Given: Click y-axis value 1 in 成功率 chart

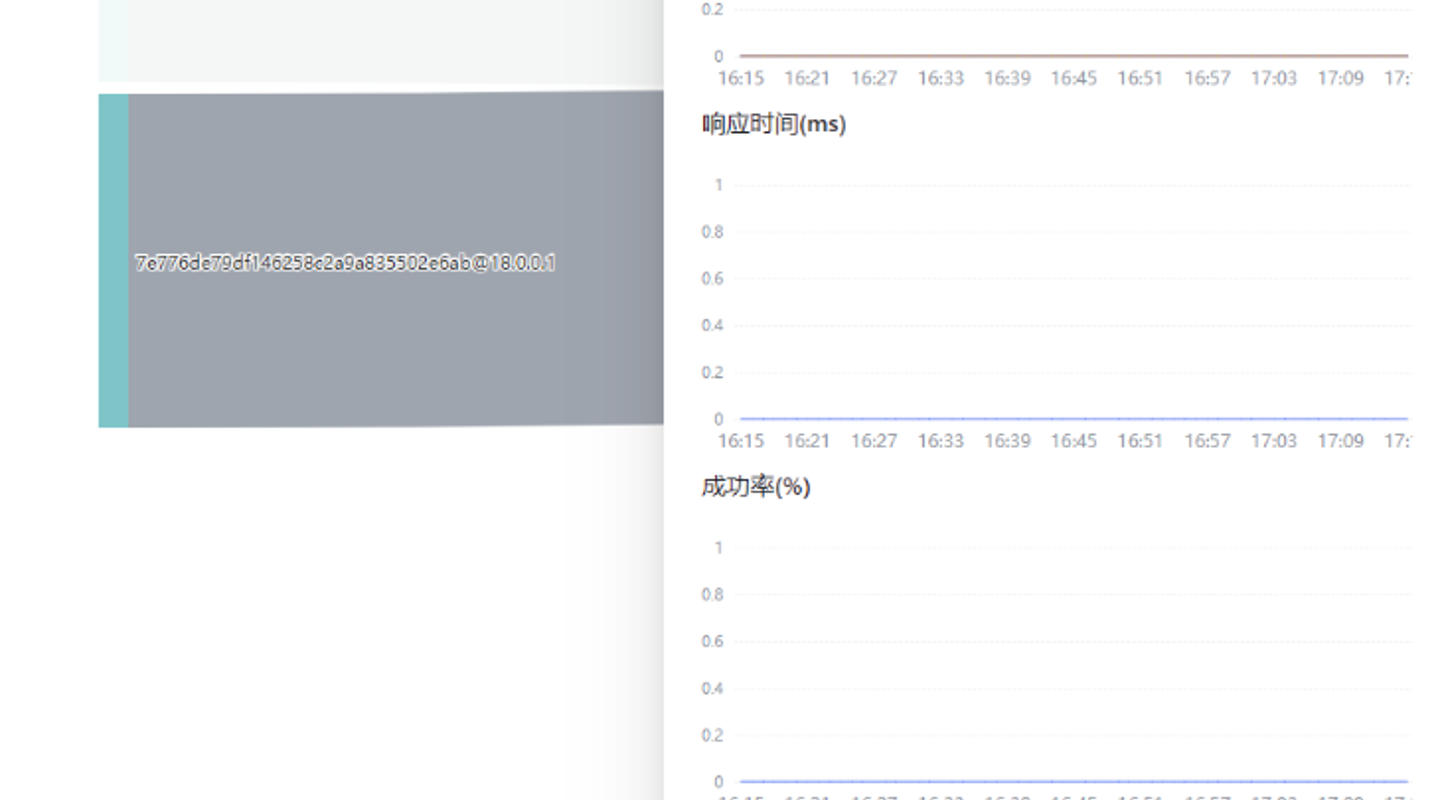Looking at the screenshot, I should pyautogui.click(x=718, y=548).
